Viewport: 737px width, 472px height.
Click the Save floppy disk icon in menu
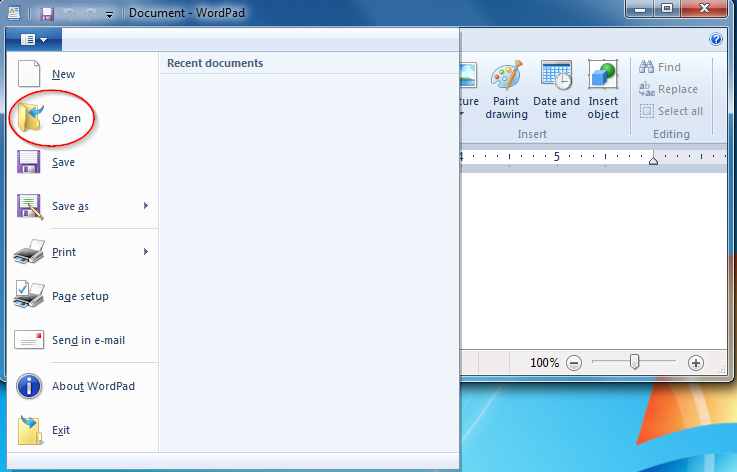pyautogui.click(x=29, y=162)
